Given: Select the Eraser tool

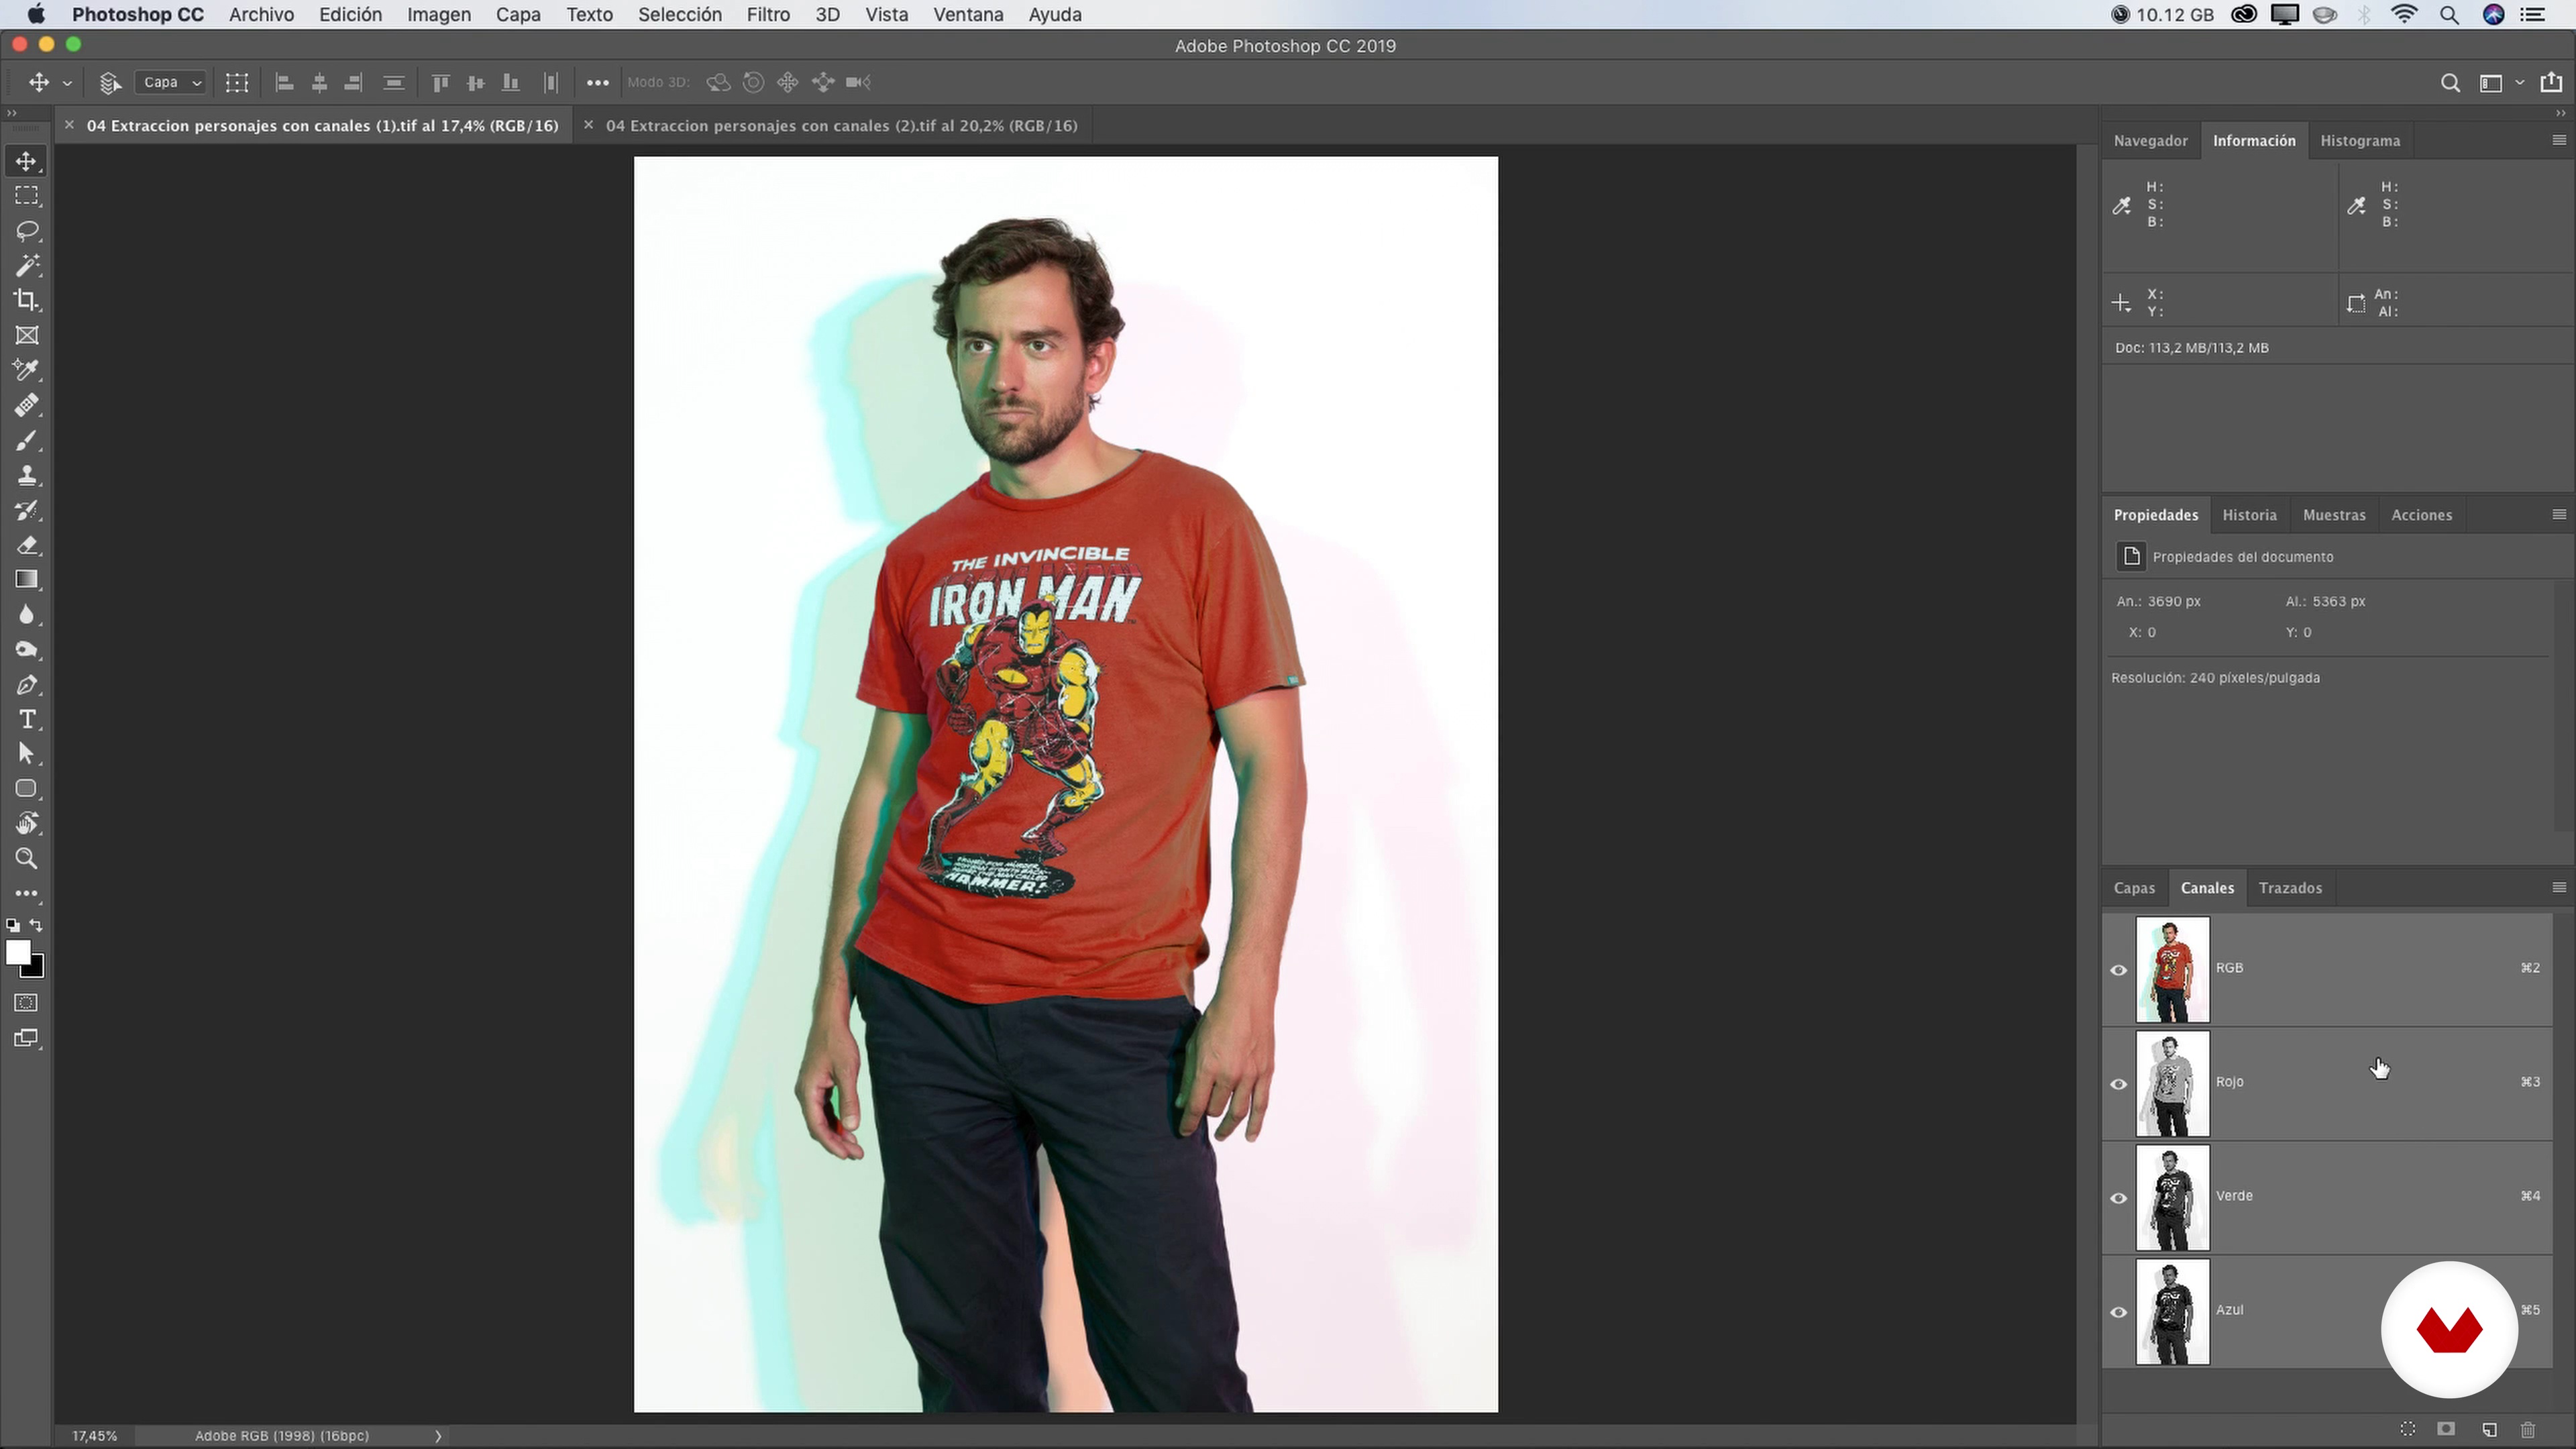Looking at the screenshot, I should 27,545.
